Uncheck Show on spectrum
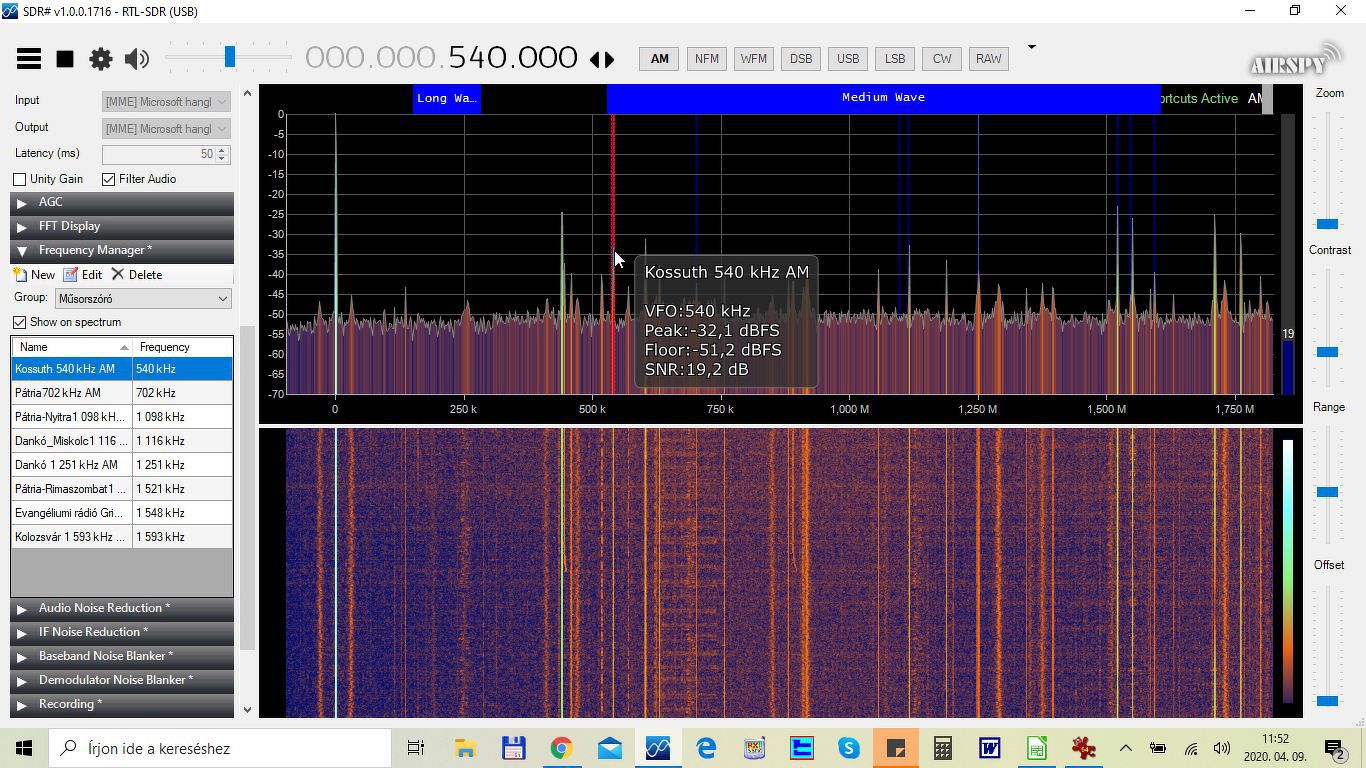 click(20, 322)
